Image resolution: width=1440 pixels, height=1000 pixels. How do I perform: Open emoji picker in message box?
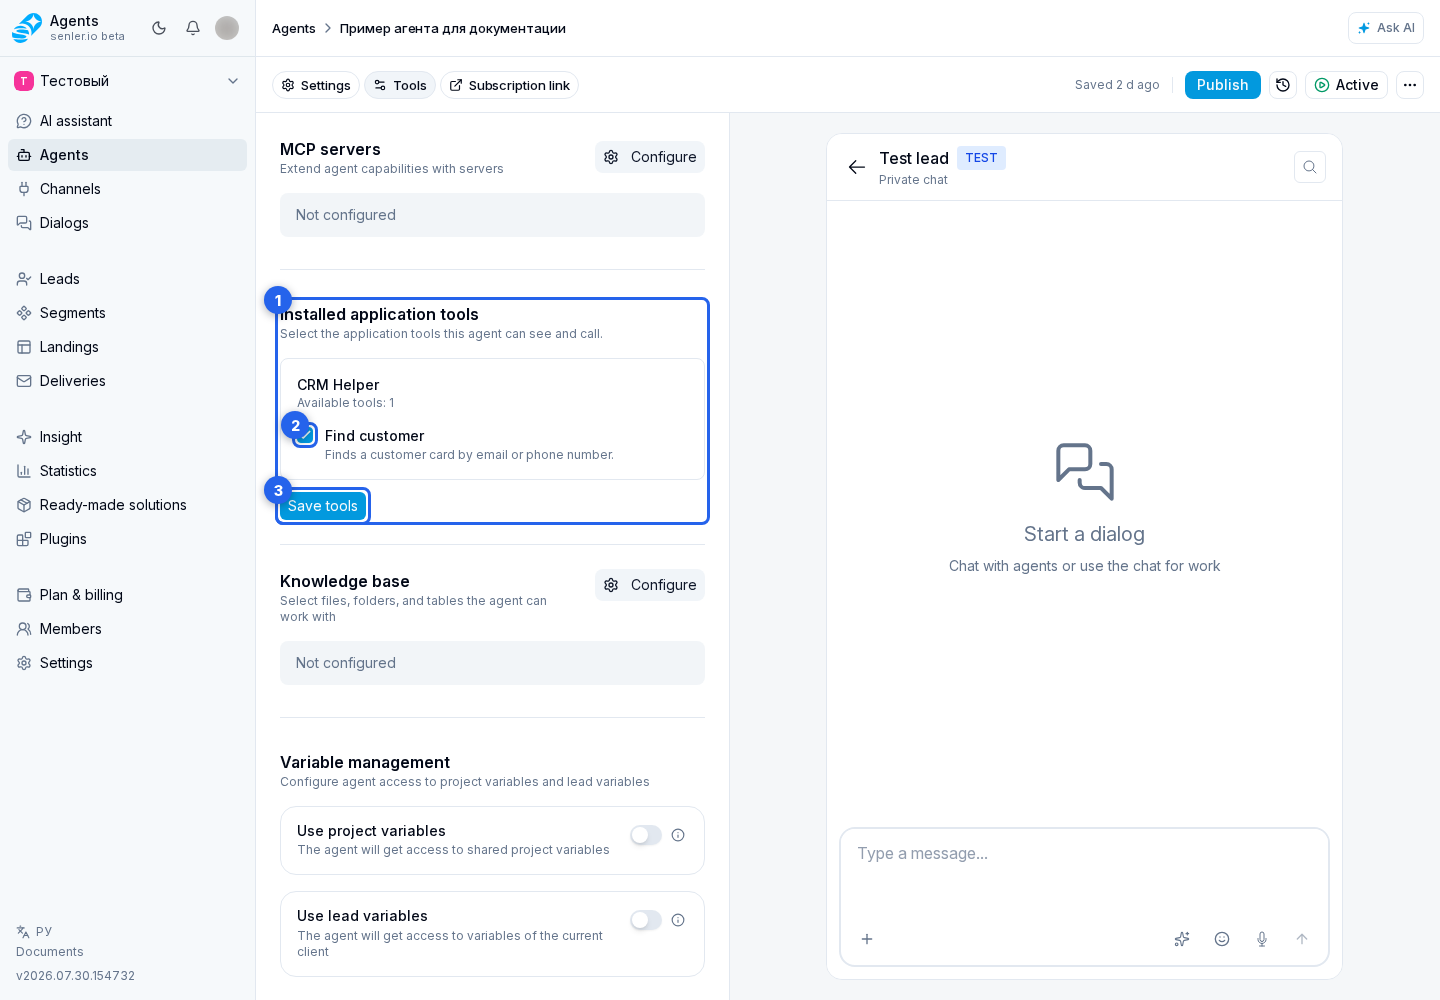pyautogui.click(x=1222, y=939)
